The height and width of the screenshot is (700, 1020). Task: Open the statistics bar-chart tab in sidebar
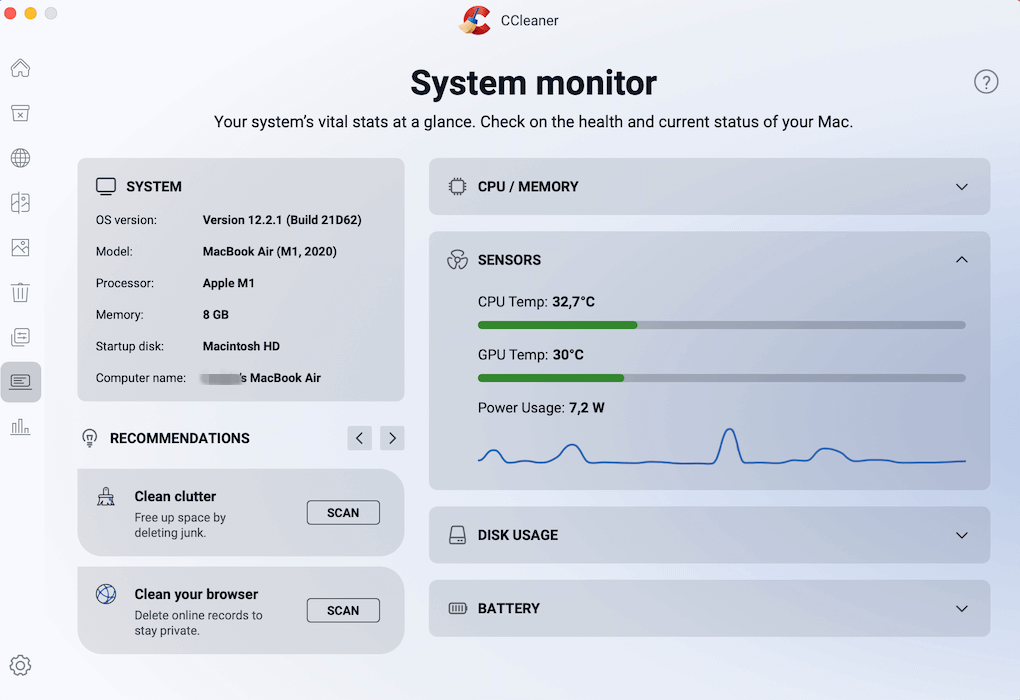[x=20, y=427]
